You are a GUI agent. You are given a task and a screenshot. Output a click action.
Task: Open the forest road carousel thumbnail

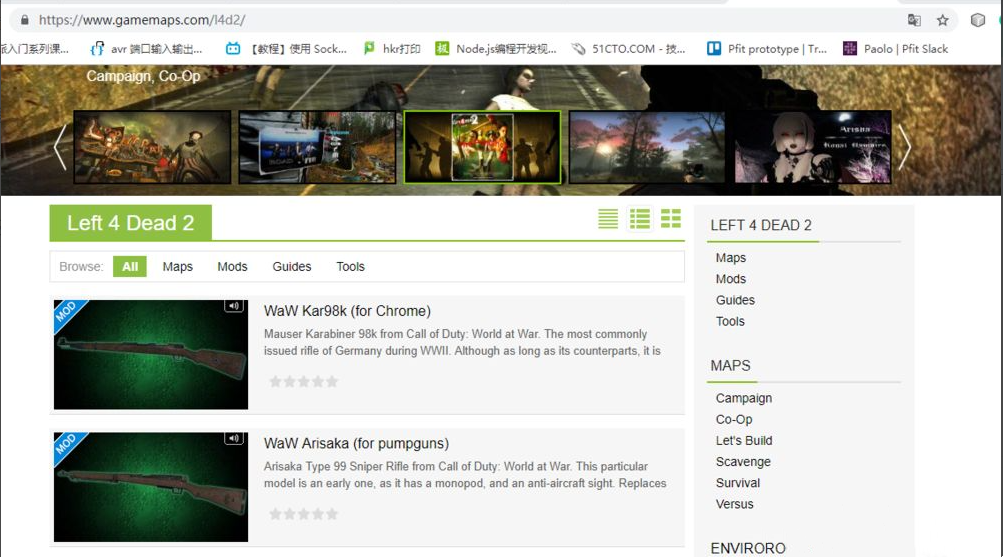point(317,147)
